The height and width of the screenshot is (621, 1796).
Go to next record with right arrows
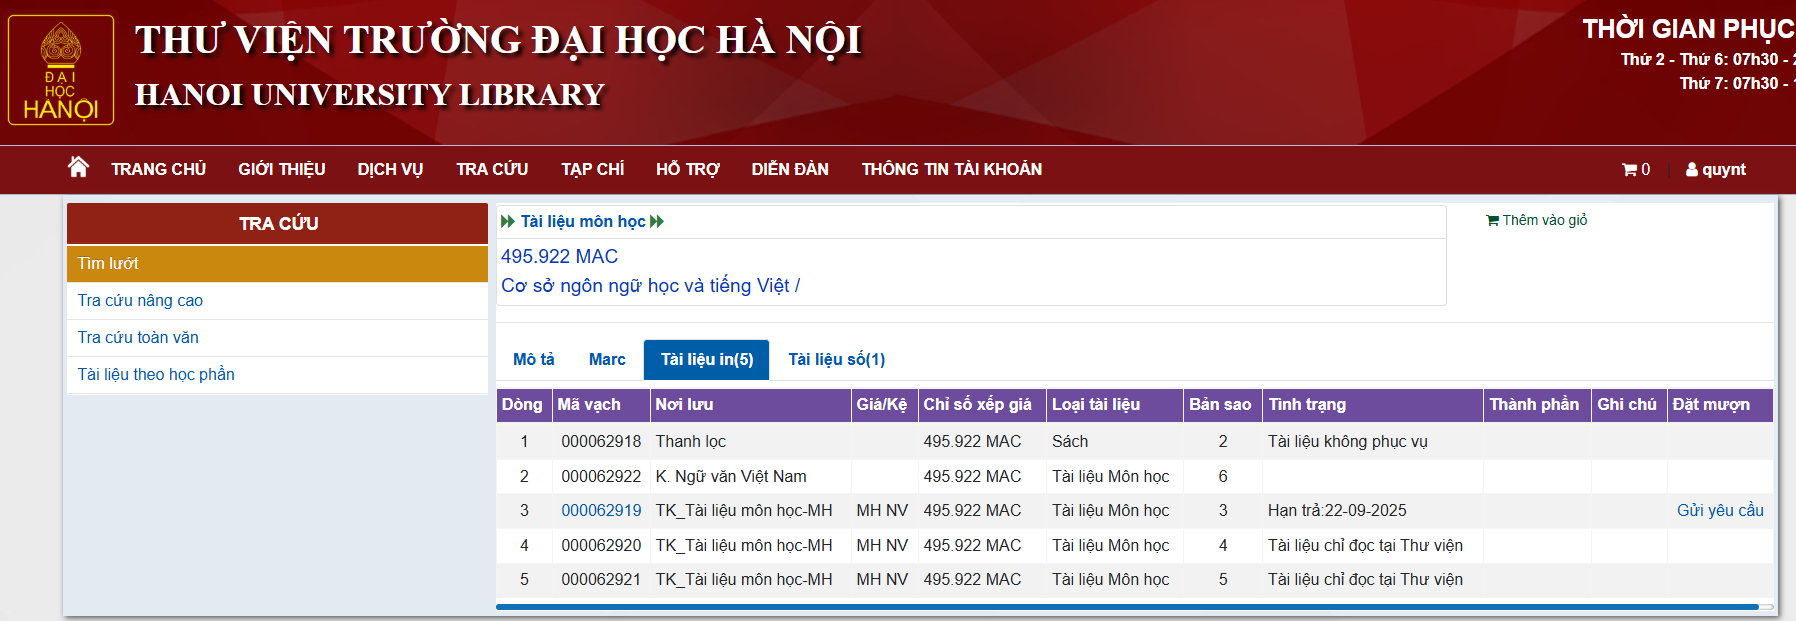click(x=657, y=221)
